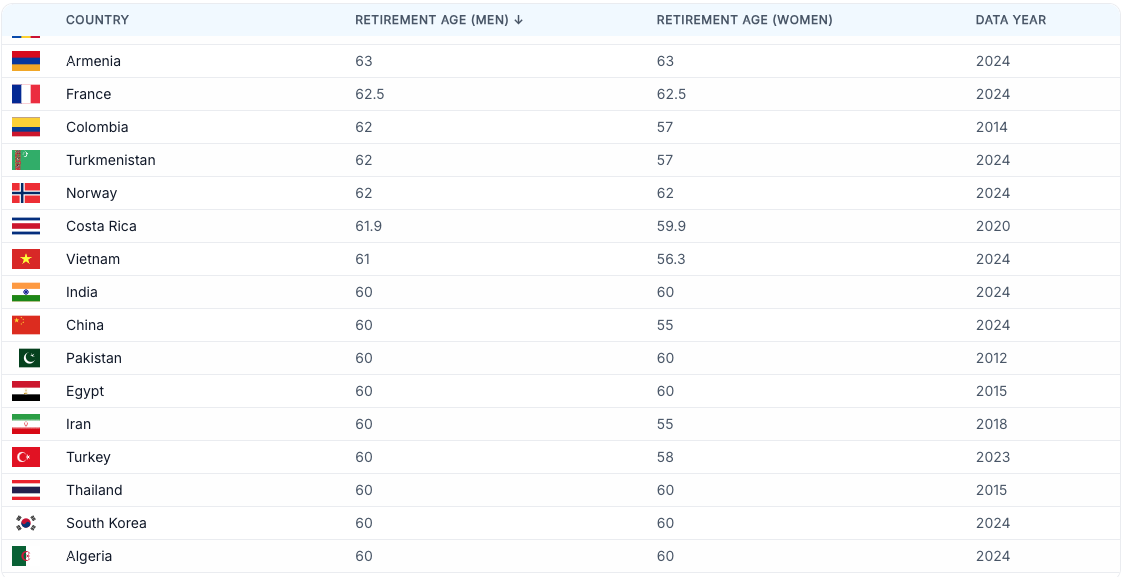This screenshot has width=1133, height=577.
Task: Click the Armenia flag icon
Action: (26, 61)
